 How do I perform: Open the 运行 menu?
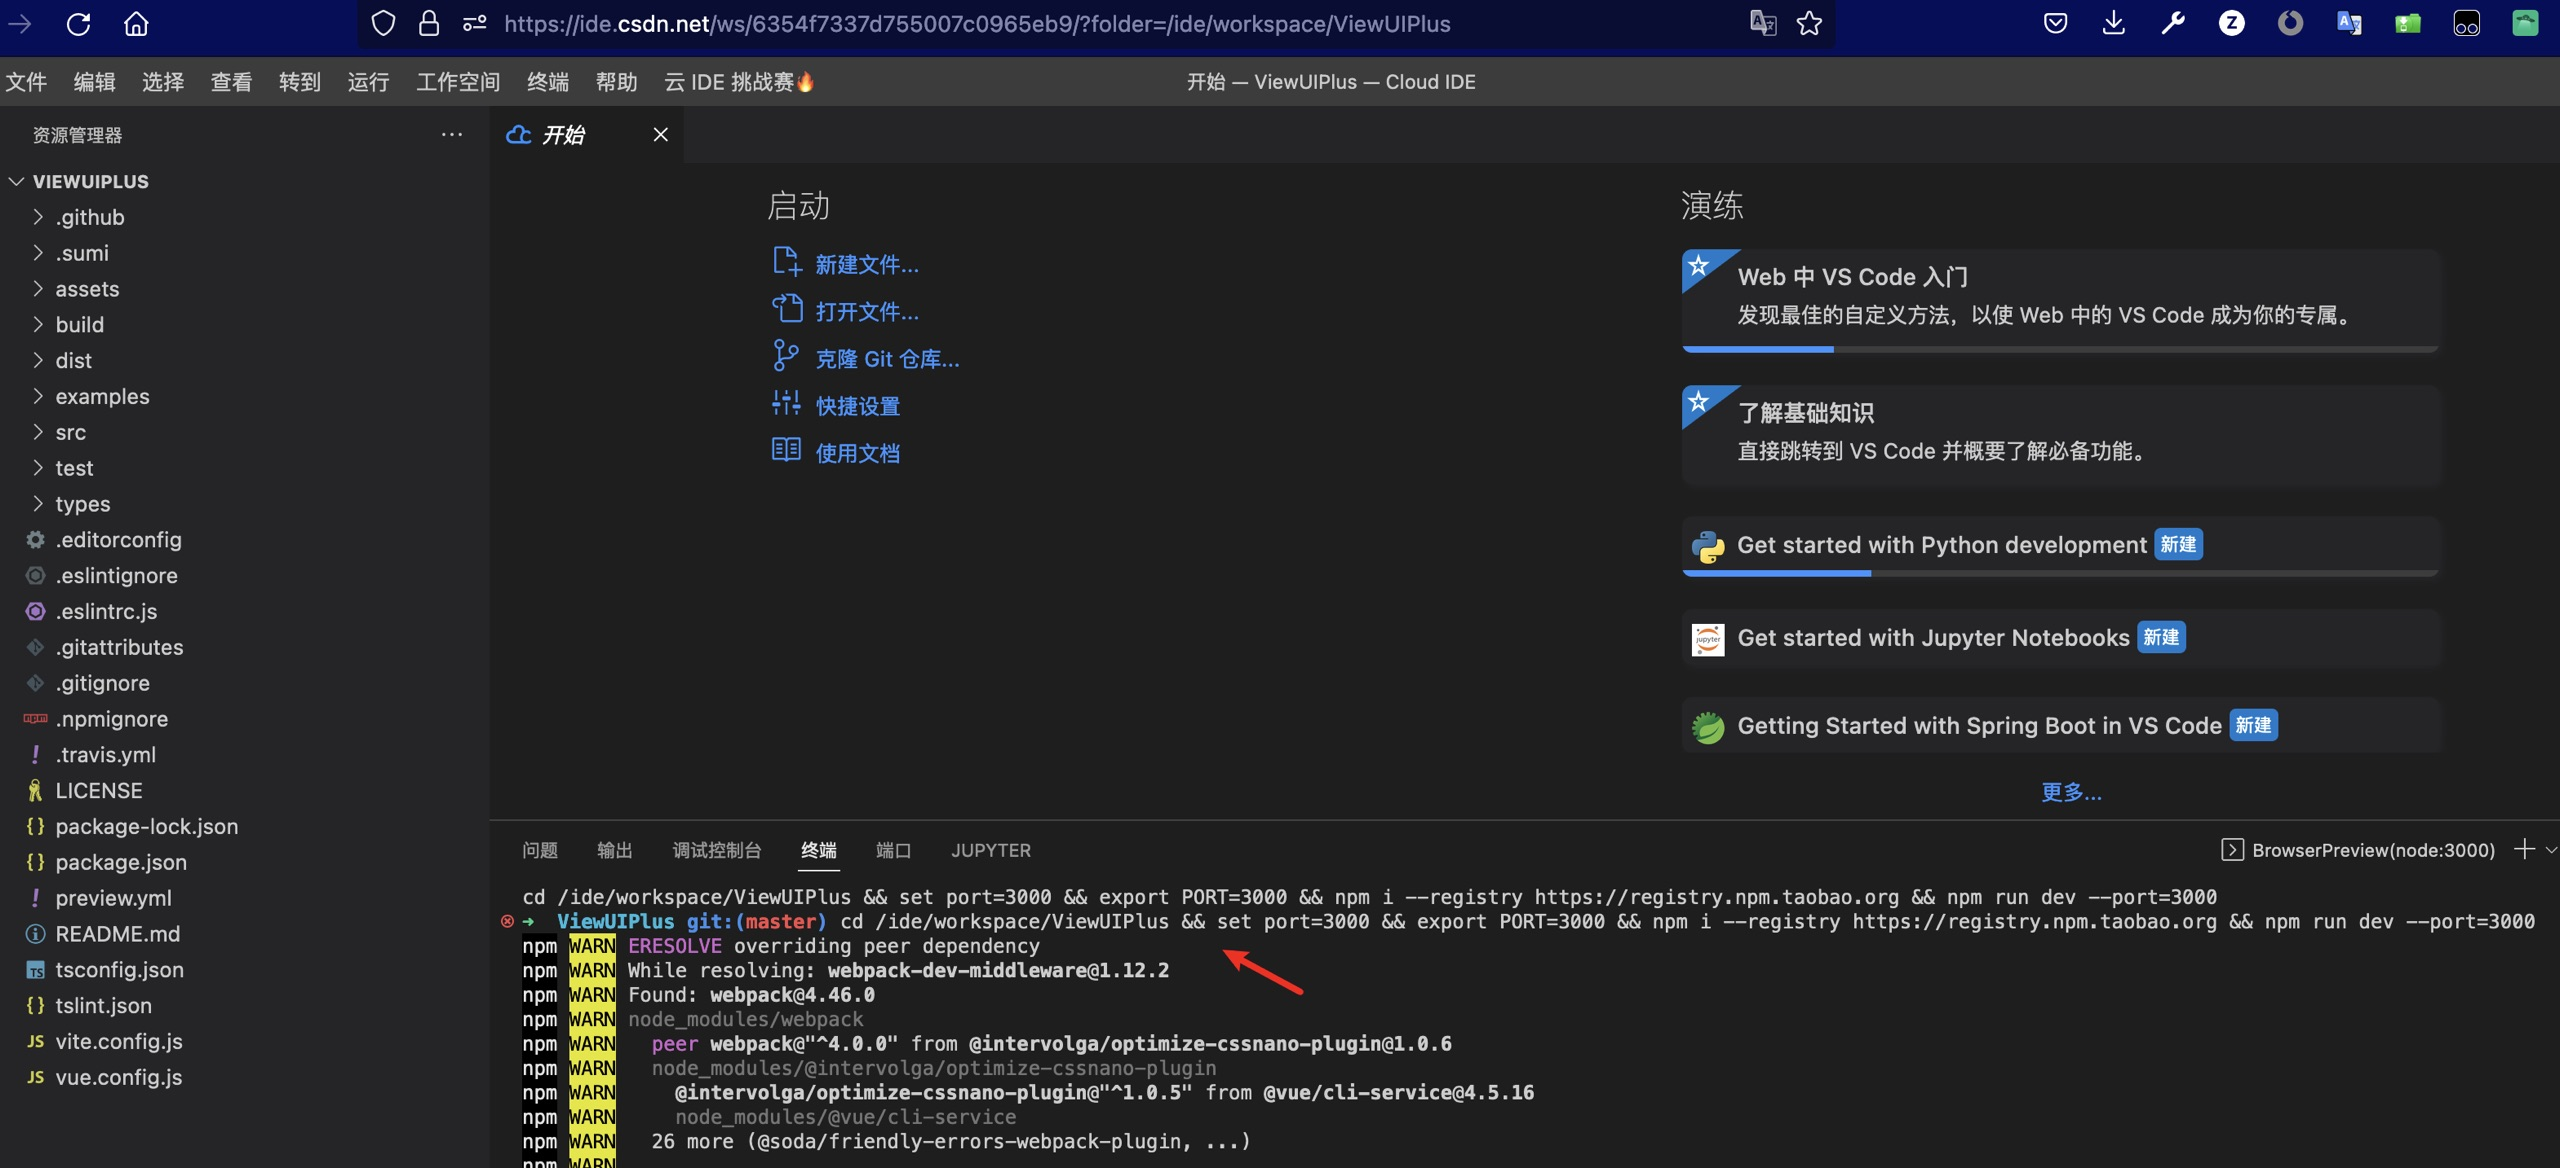click(368, 81)
